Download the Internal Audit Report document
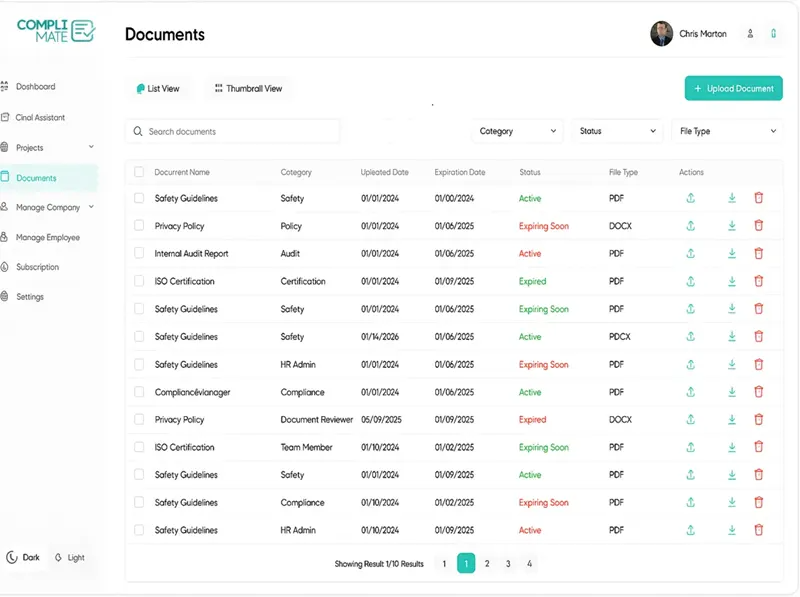Viewport: 800px width, 597px height. (x=732, y=253)
